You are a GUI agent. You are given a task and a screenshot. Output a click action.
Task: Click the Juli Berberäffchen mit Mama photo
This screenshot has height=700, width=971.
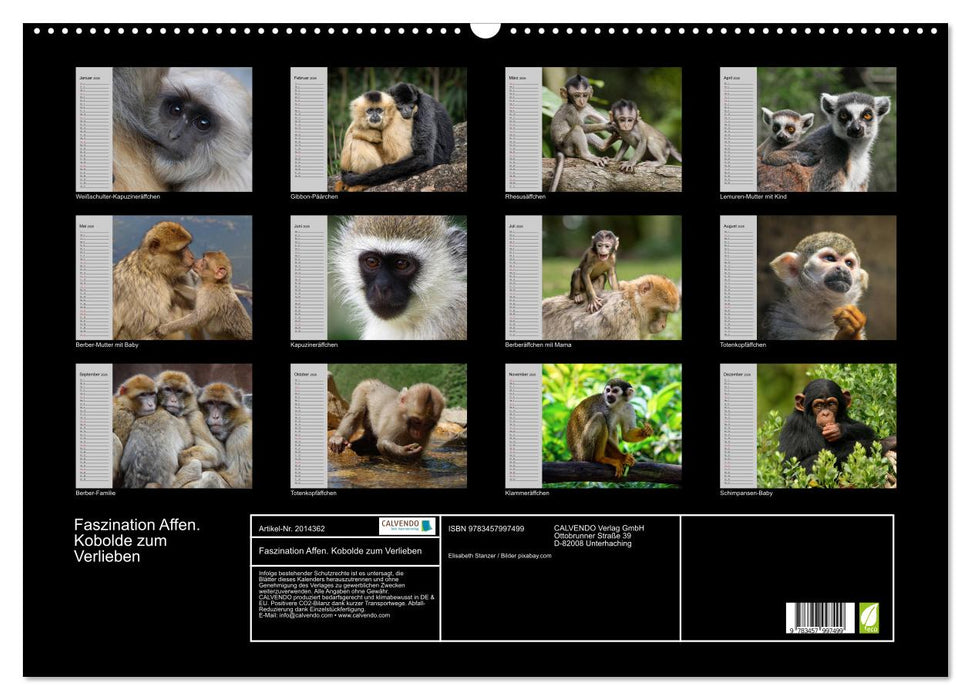611,277
